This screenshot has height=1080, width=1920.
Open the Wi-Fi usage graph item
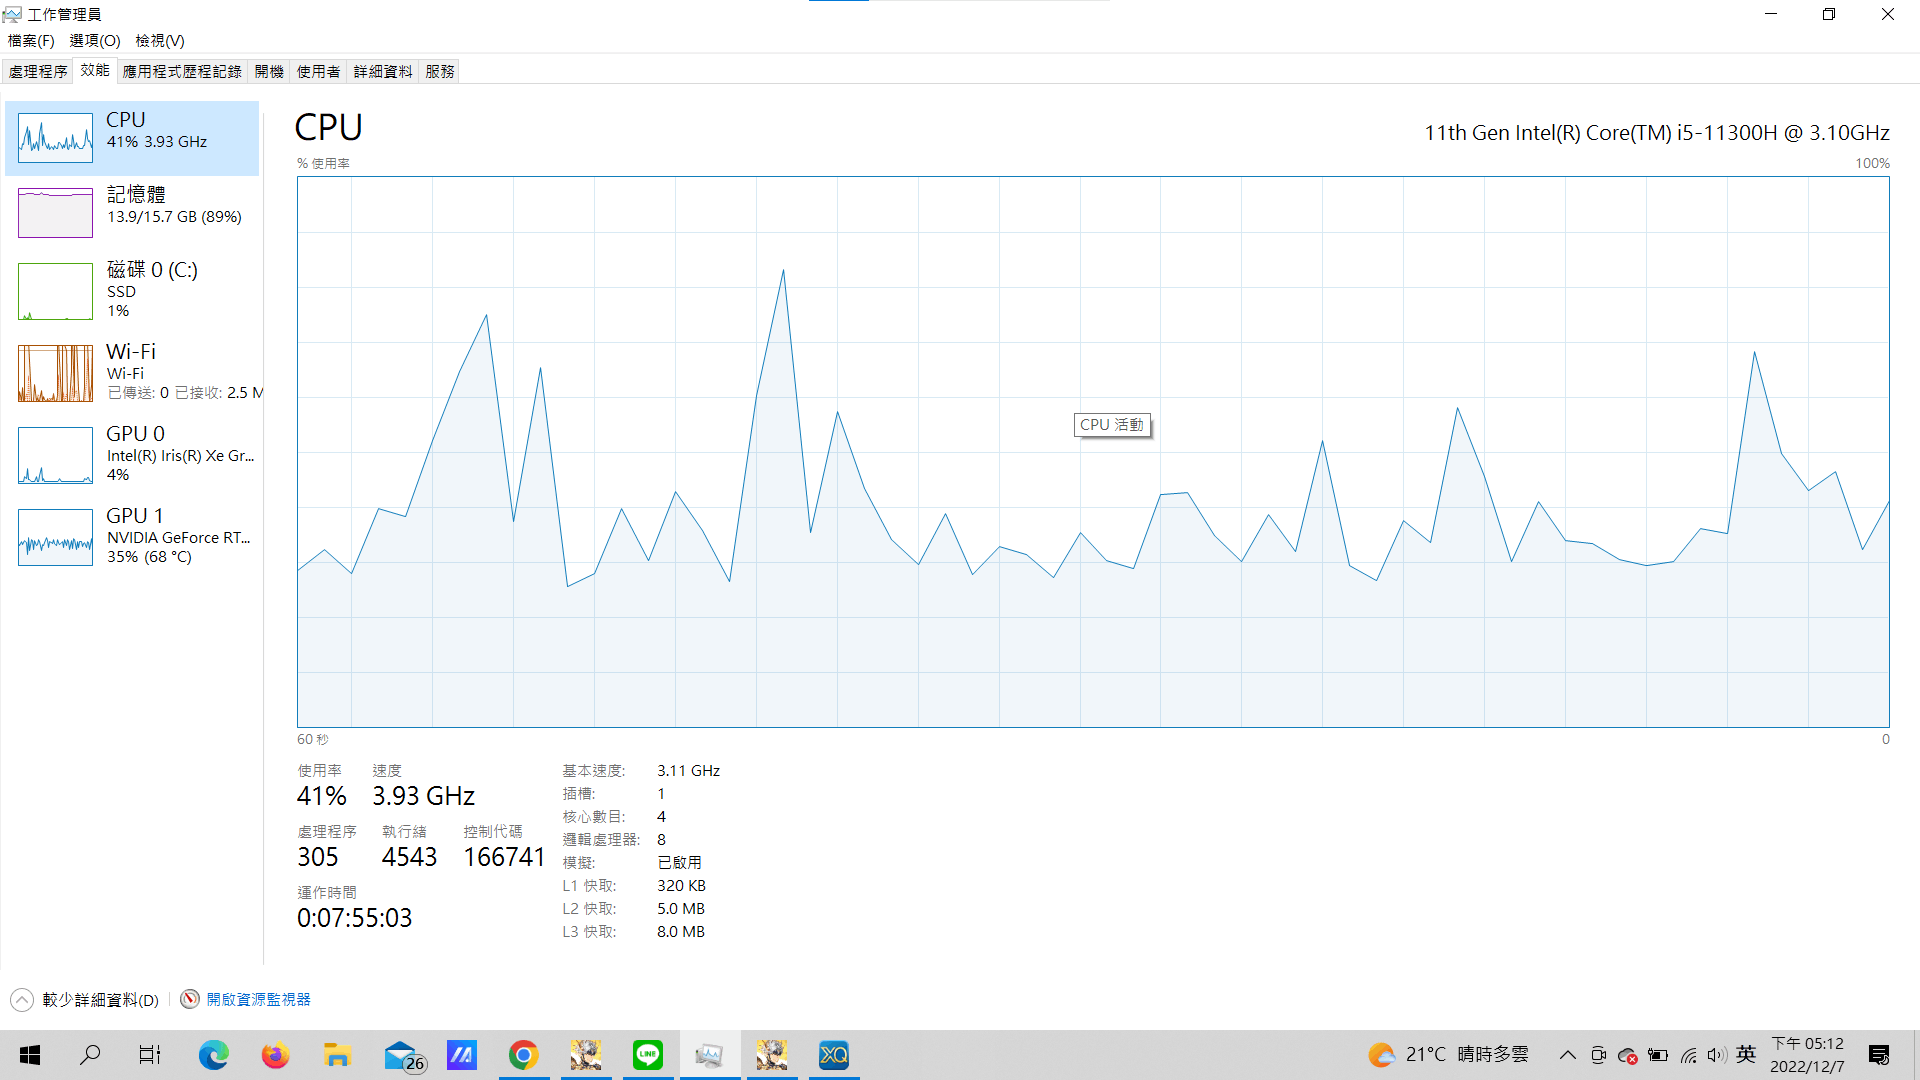[x=55, y=373]
